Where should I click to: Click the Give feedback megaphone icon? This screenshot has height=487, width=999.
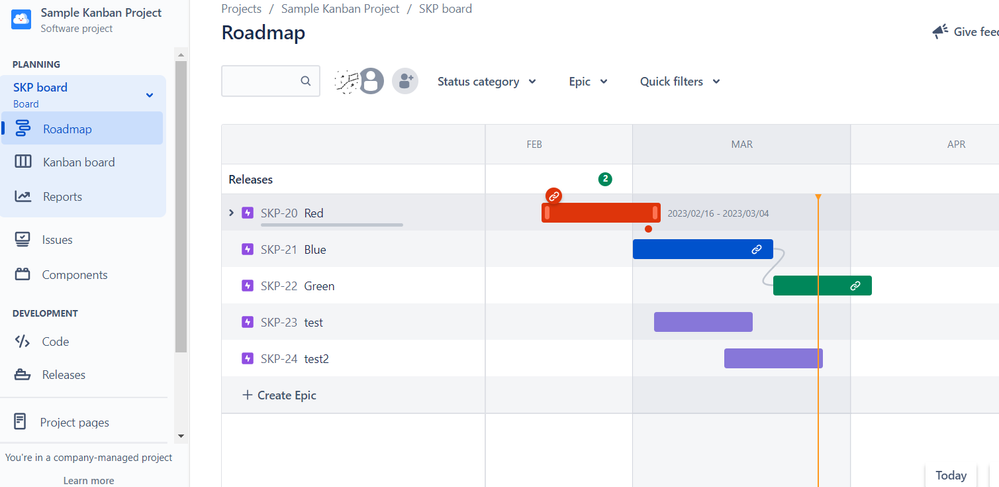click(x=939, y=32)
